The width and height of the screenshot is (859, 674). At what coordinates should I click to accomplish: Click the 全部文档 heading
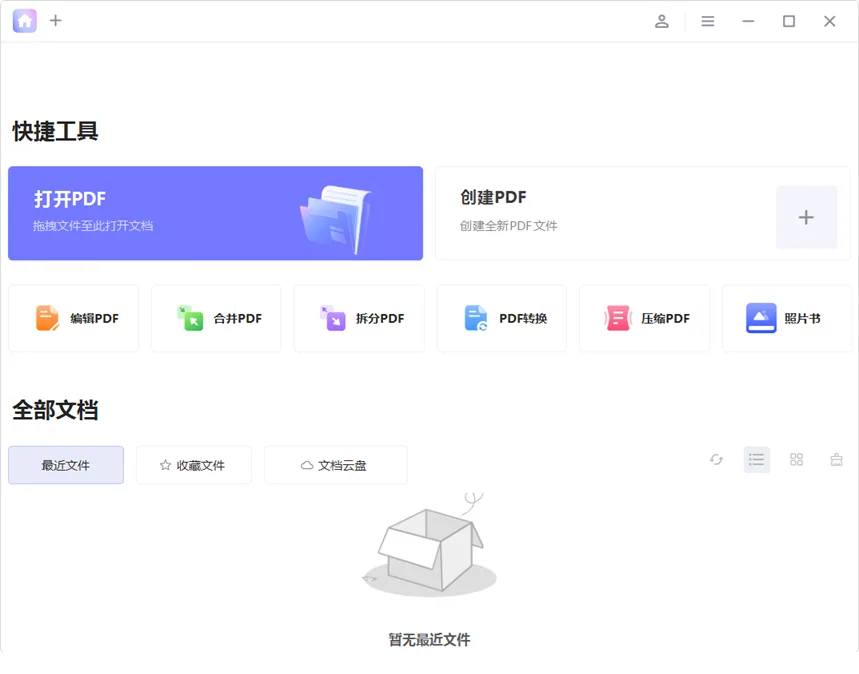(x=55, y=410)
